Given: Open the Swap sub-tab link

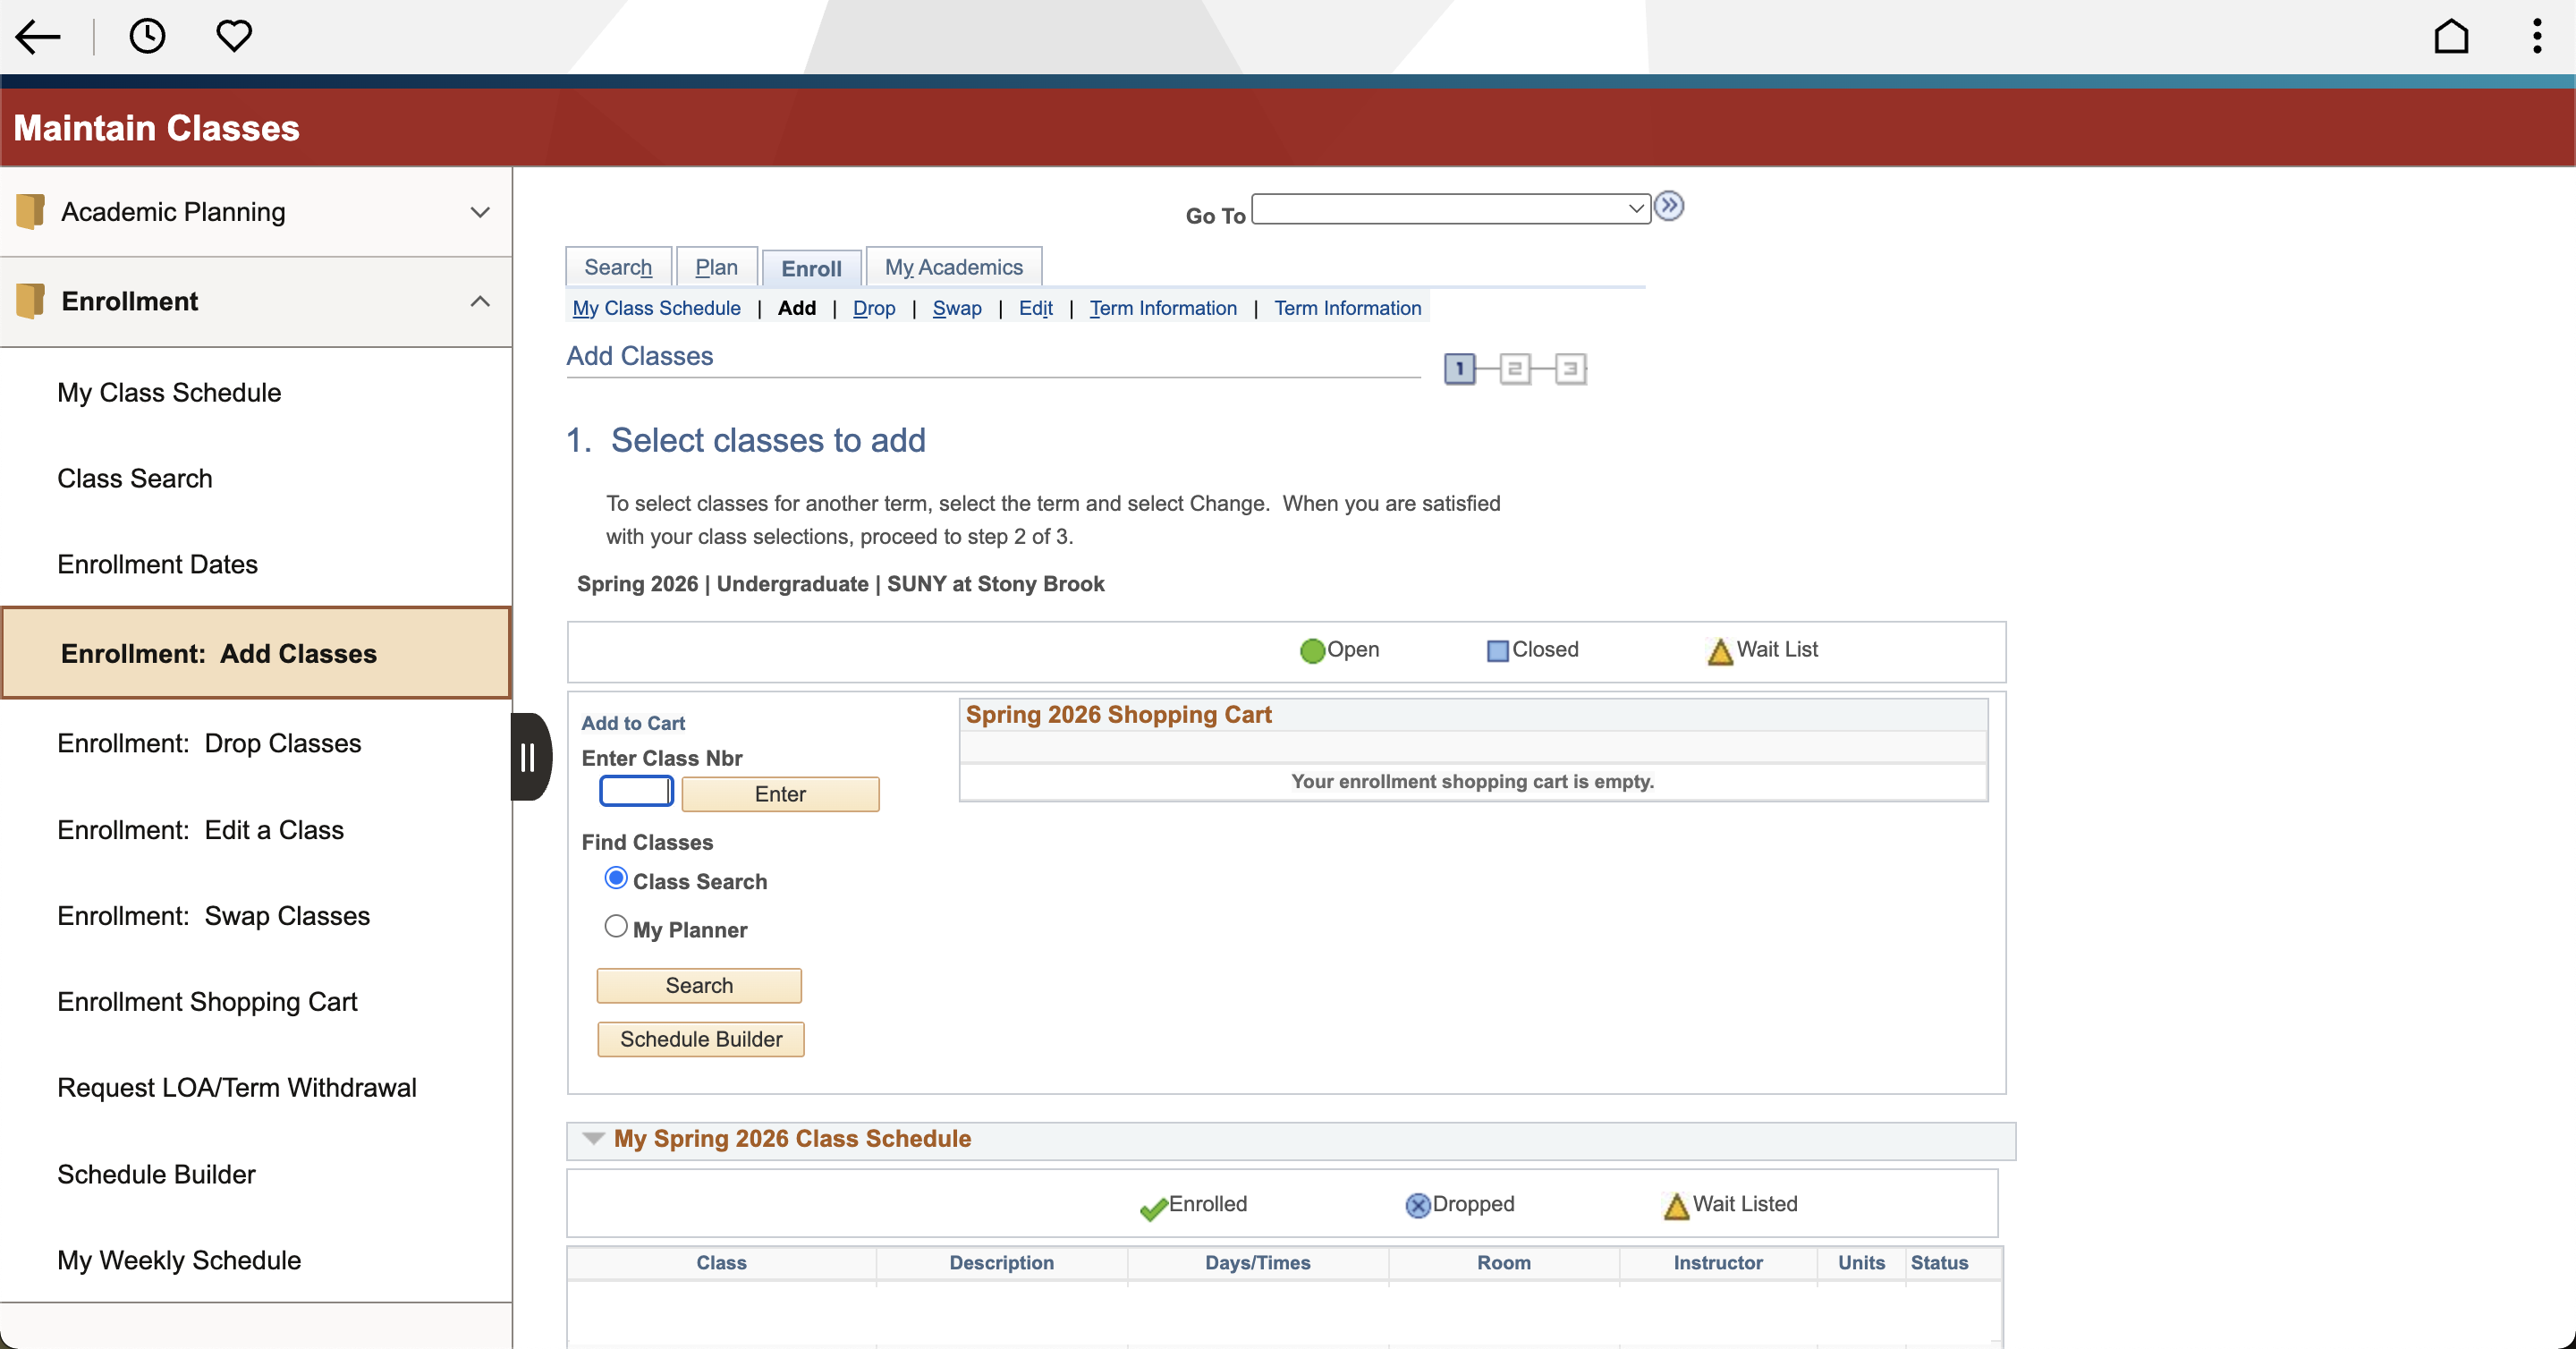Looking at the screenshot, I should [x=956, y=308].
